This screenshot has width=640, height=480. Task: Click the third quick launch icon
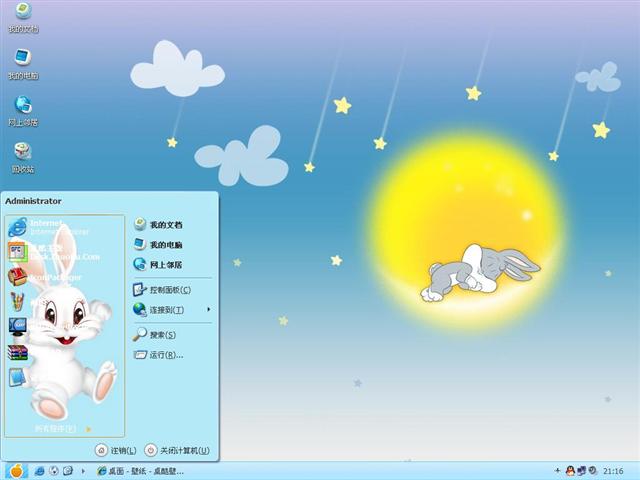(x=68, y=471)
